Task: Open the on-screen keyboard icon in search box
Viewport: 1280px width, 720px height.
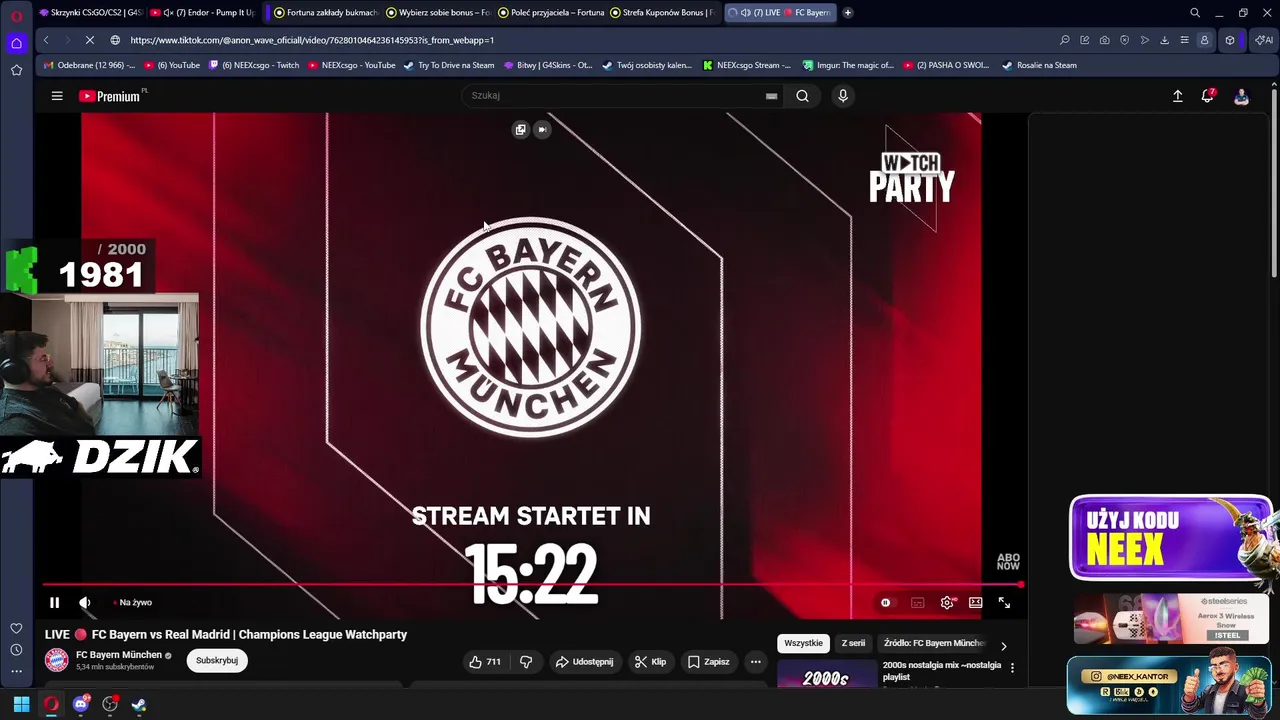Action: click(x=771, y=96)
